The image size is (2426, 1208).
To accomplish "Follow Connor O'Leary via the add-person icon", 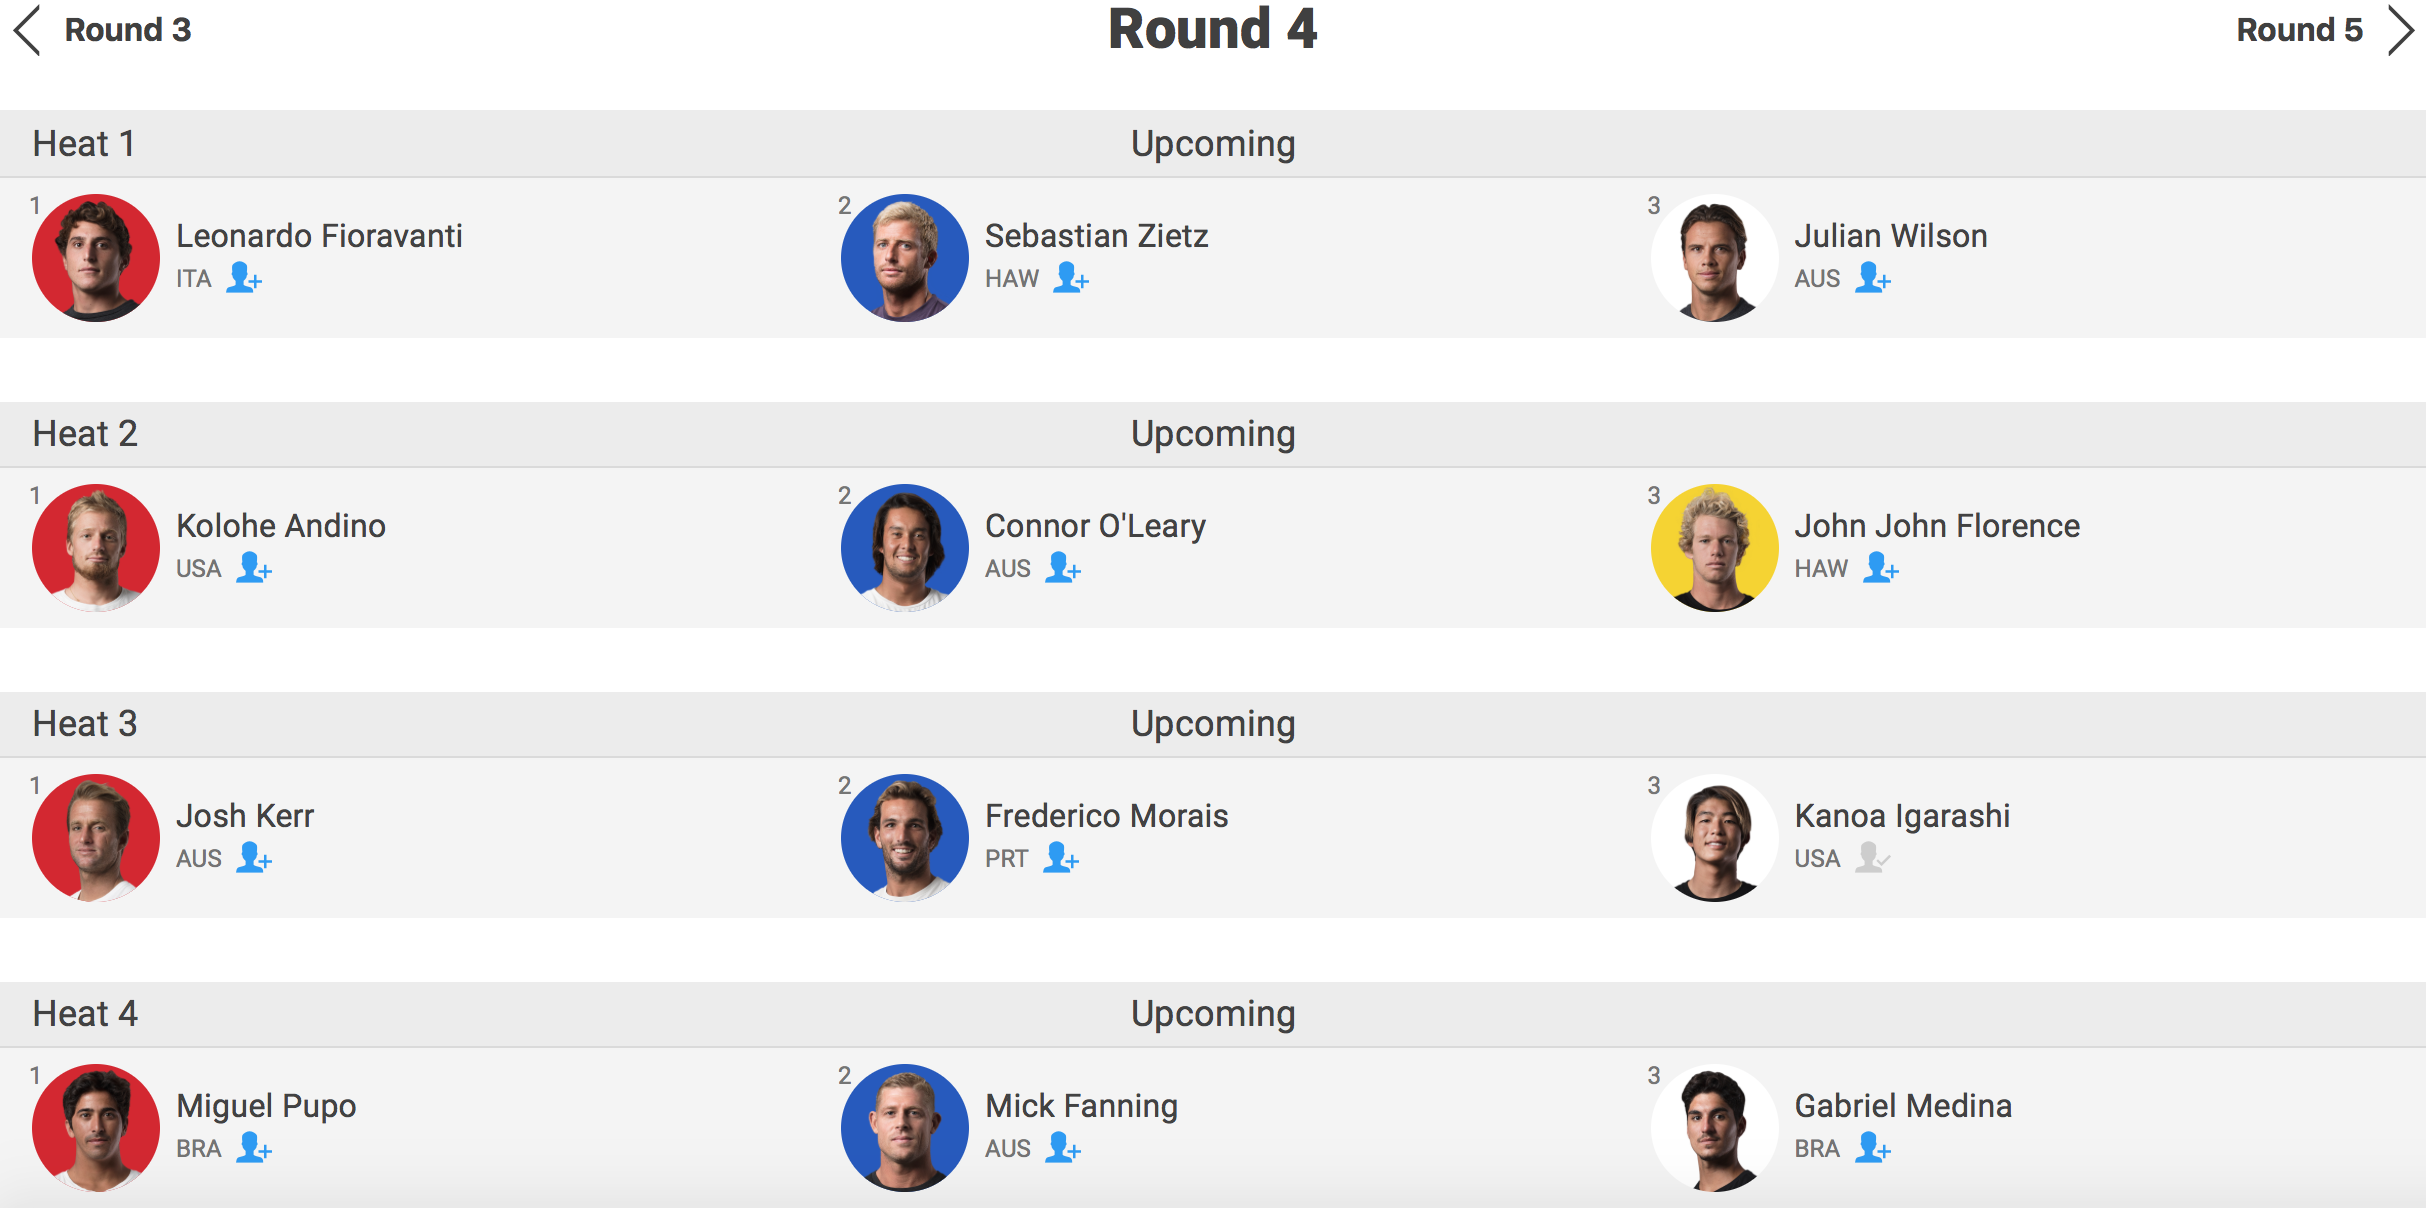I will (1063, 567).
